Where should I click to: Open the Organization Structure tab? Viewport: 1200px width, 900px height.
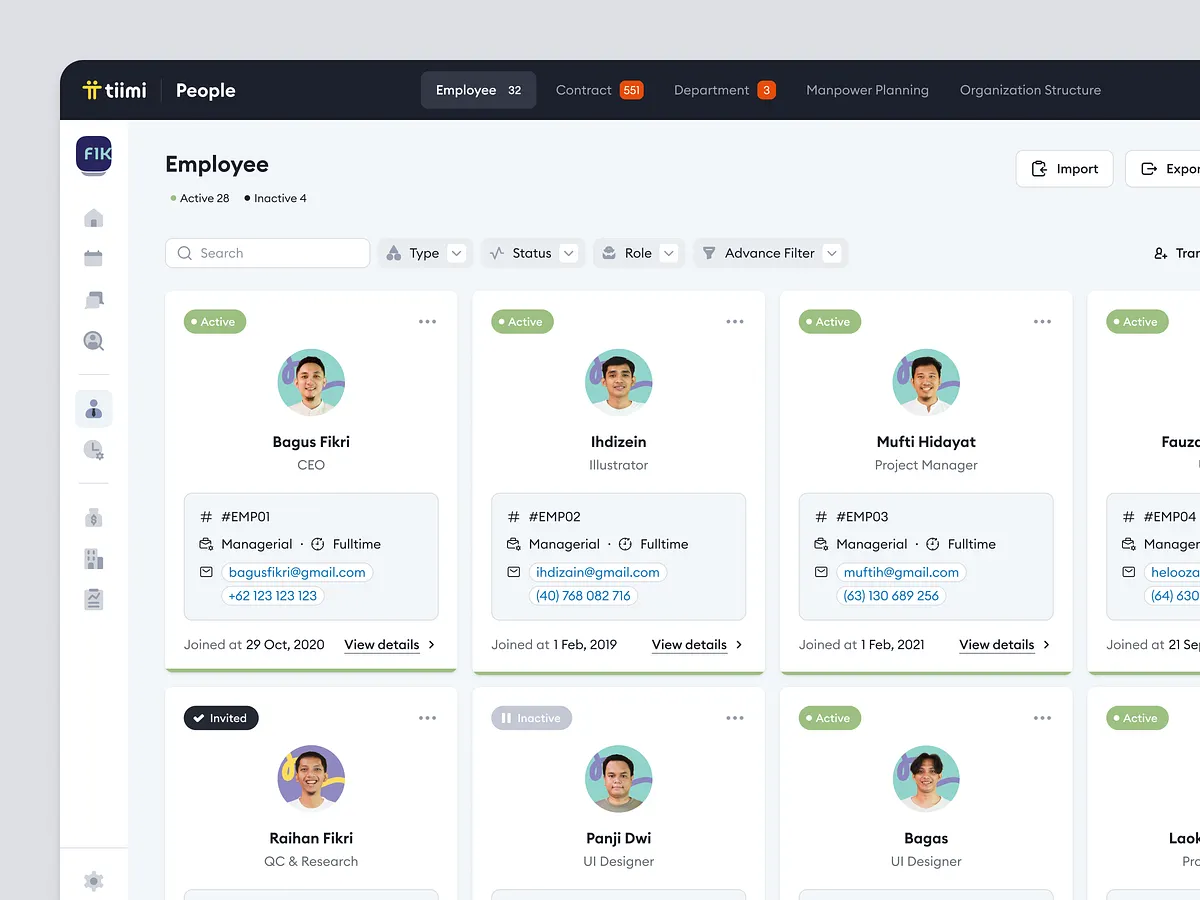1030,90
